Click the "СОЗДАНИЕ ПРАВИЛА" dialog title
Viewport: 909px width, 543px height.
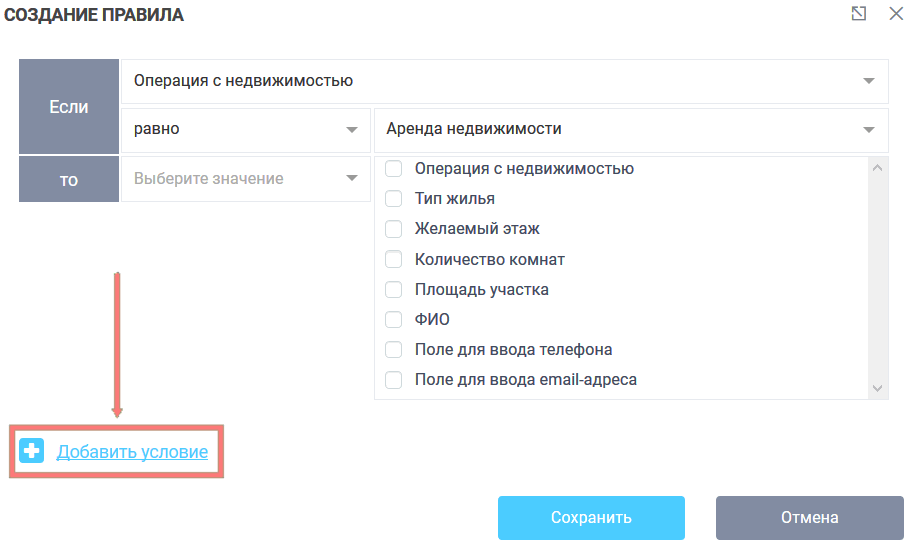[94, 14]
